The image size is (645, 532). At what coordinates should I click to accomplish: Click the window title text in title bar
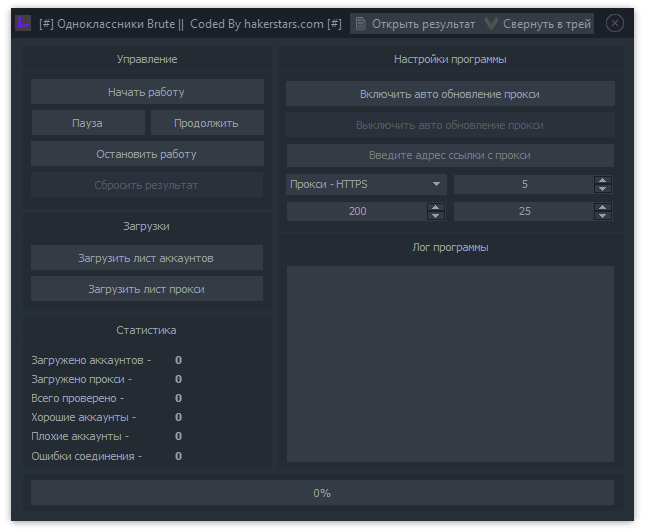[x=190, y=24]
